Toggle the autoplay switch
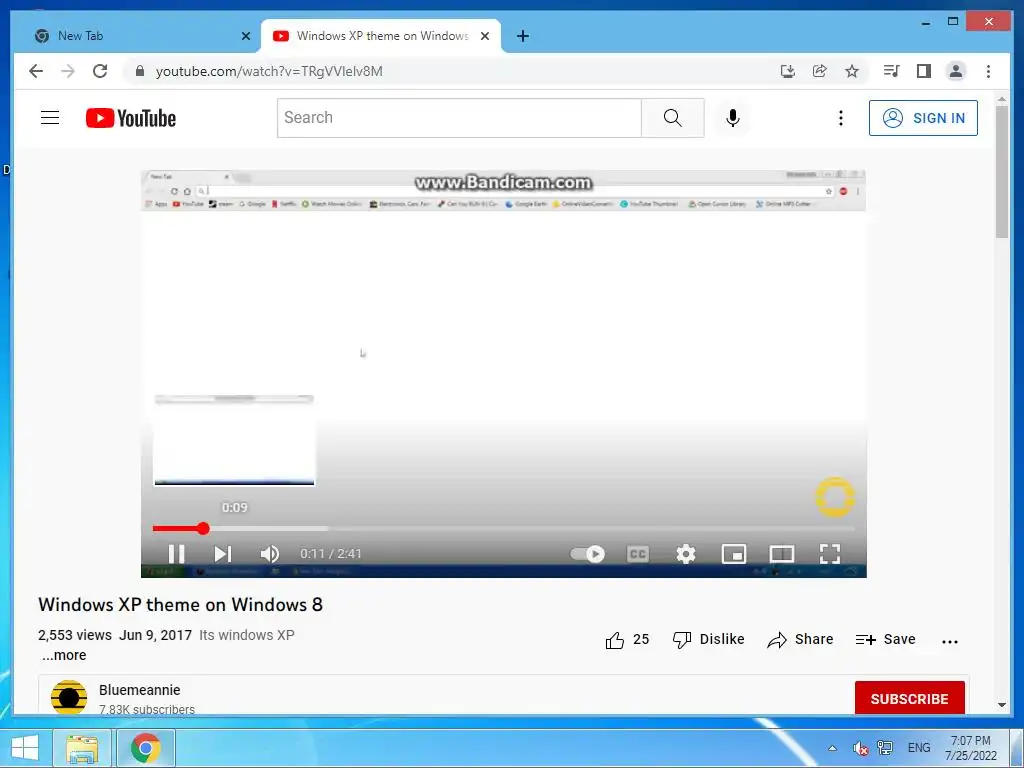Screen dimensions: 1024x768 pos(587,554)
